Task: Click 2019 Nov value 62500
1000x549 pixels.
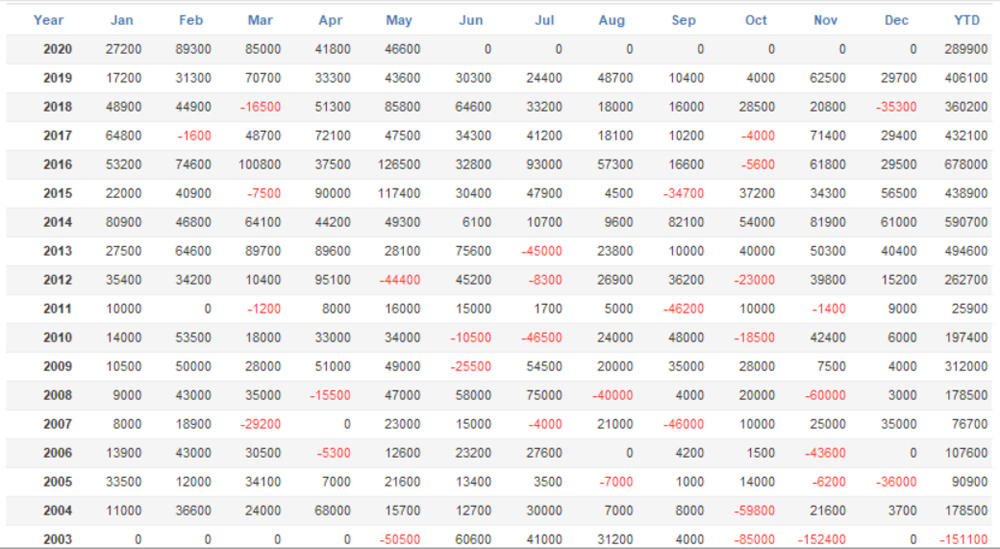Action: [828, 78]
